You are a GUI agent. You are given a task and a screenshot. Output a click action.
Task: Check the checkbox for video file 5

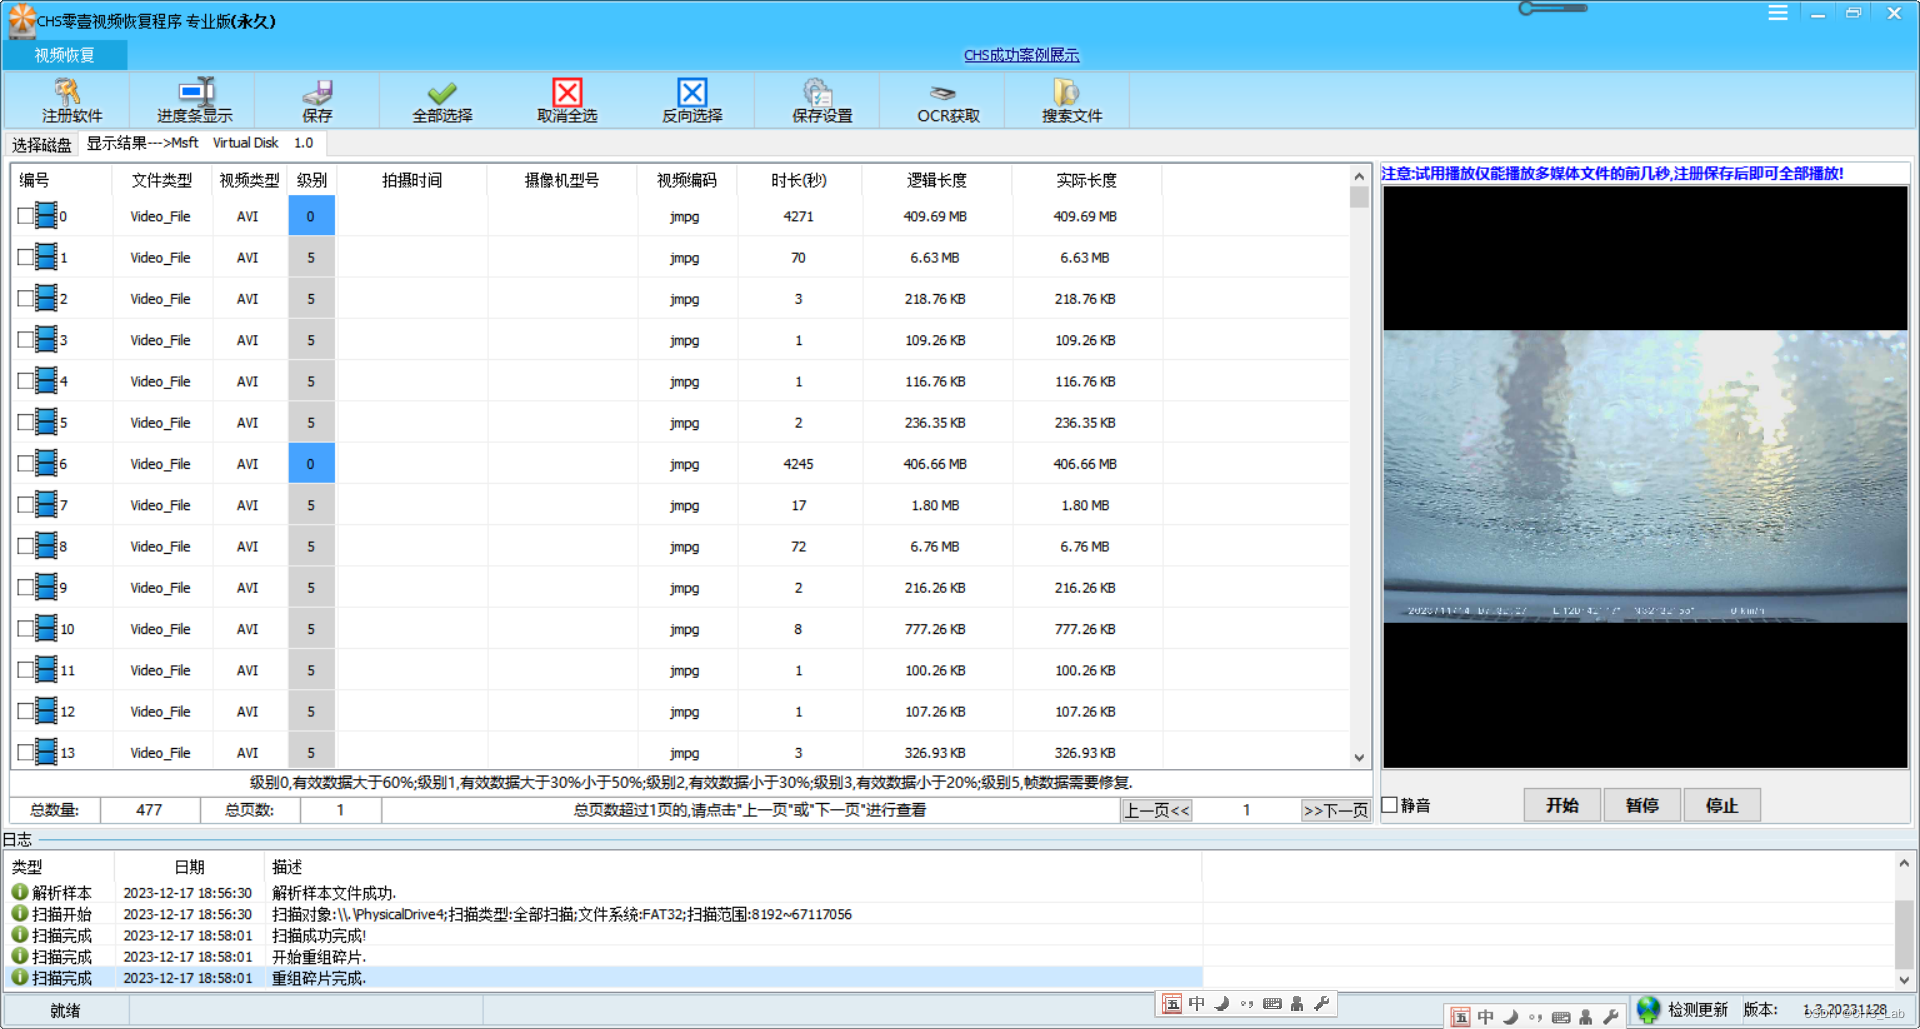click(25, 422)
